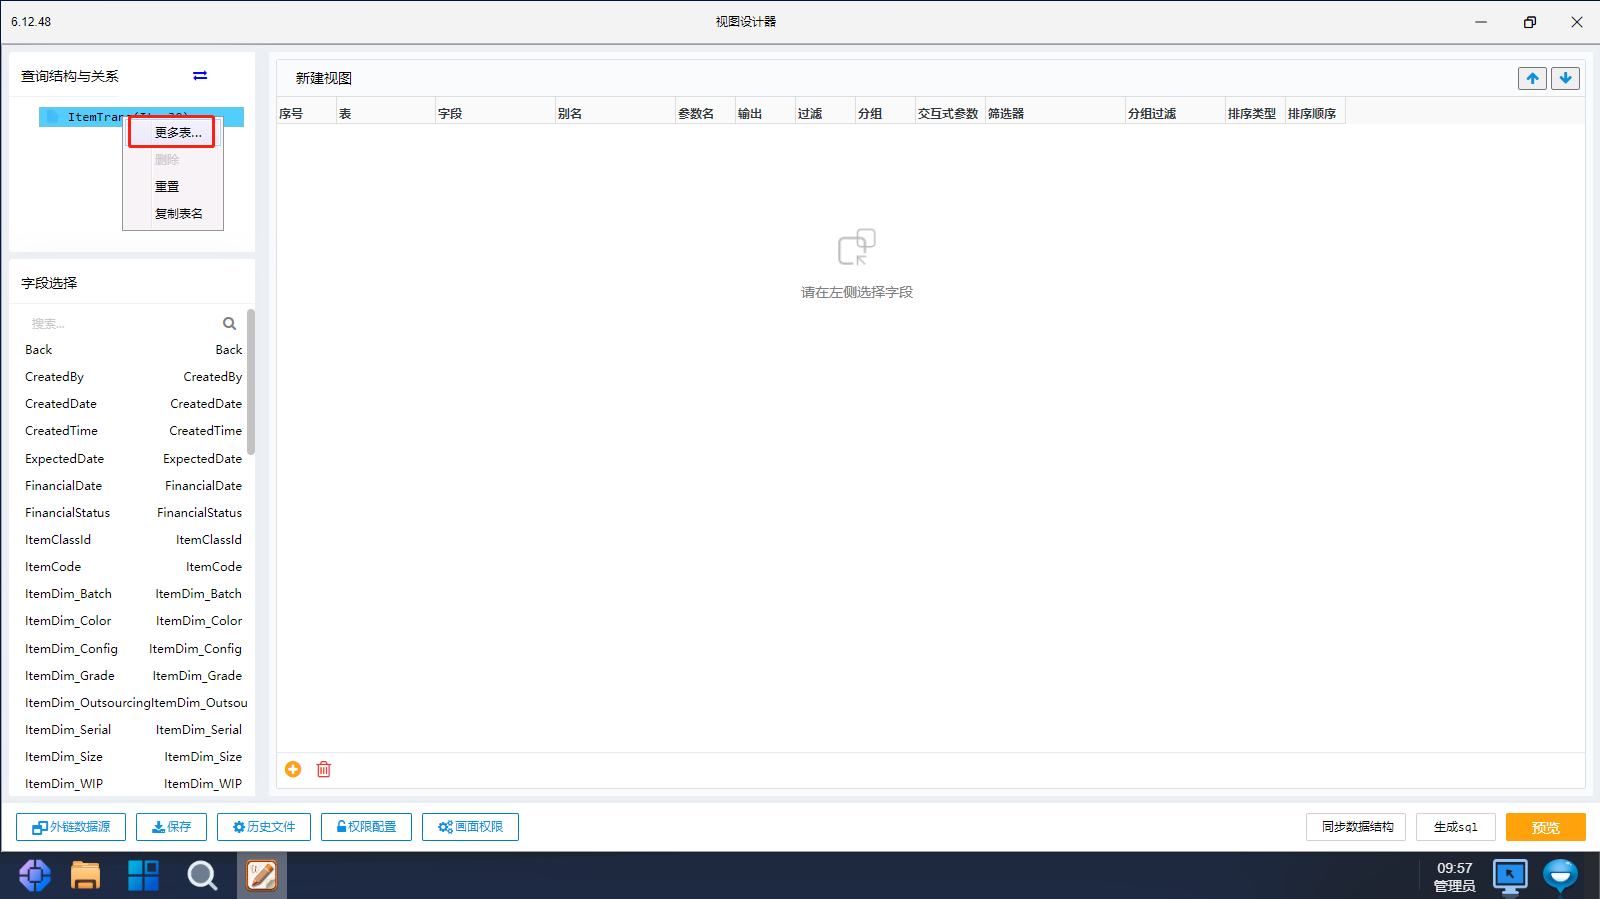
Task: Click the 交互式参数 column header
Action: click(x=950, y=113)
